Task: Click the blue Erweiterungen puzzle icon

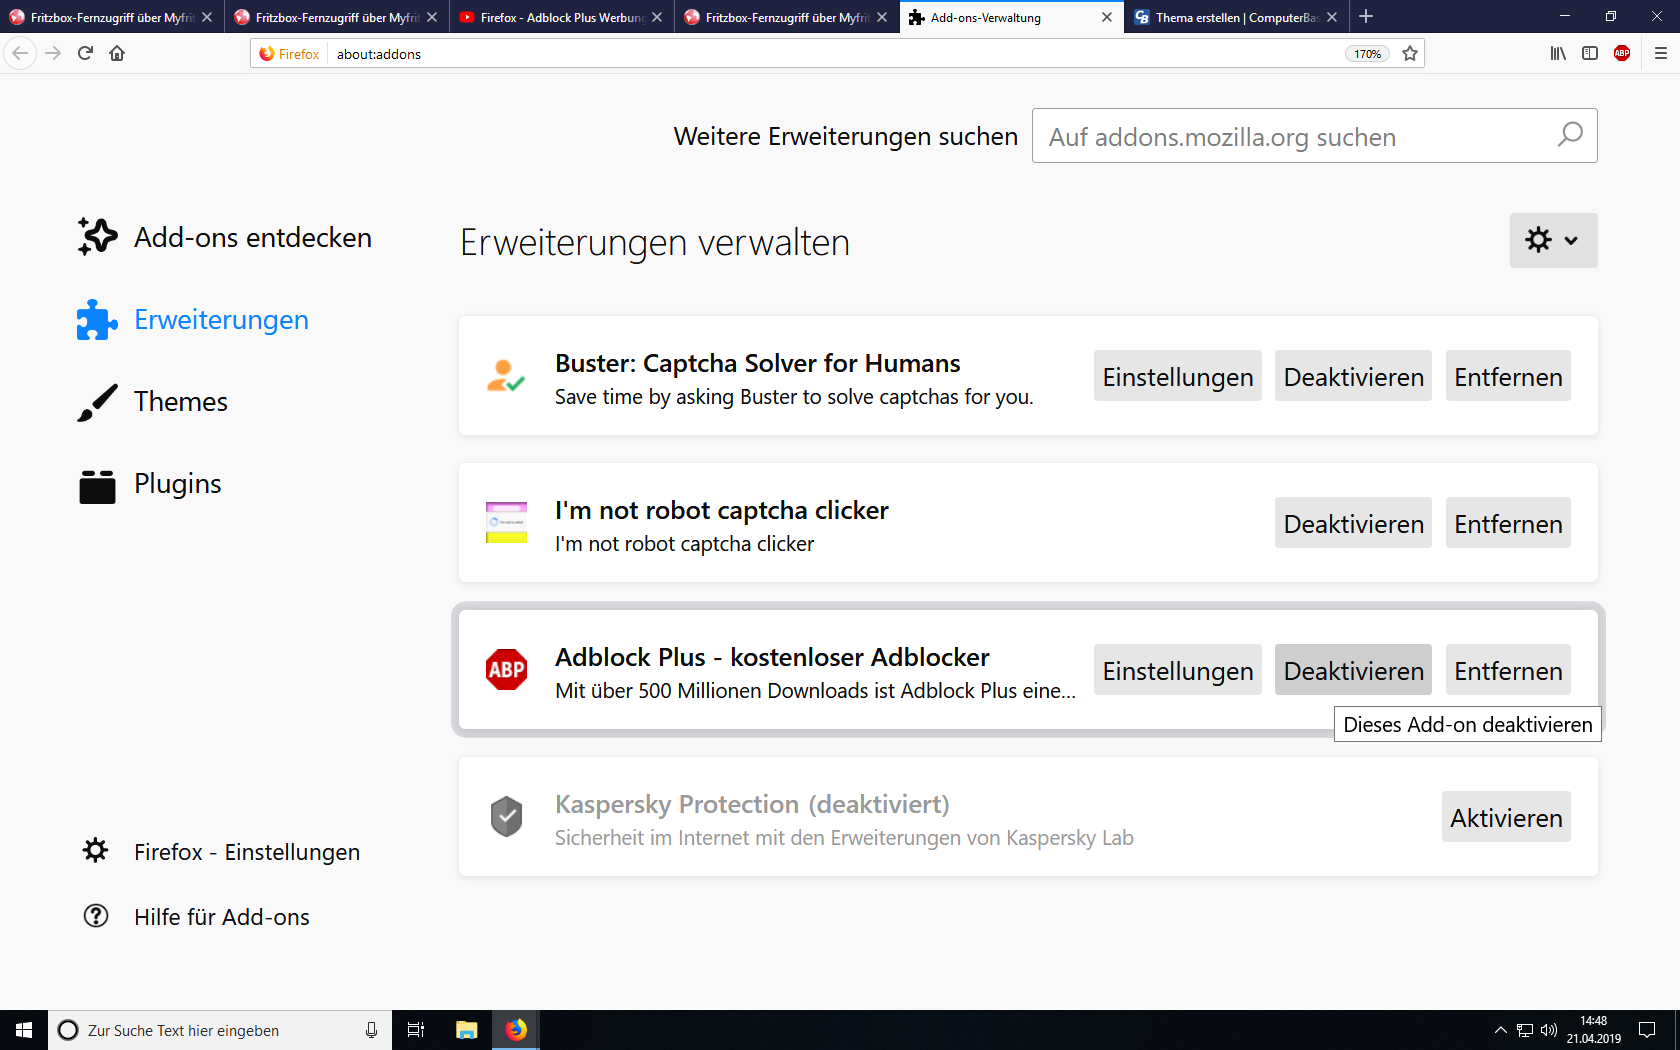Action: 97,320
